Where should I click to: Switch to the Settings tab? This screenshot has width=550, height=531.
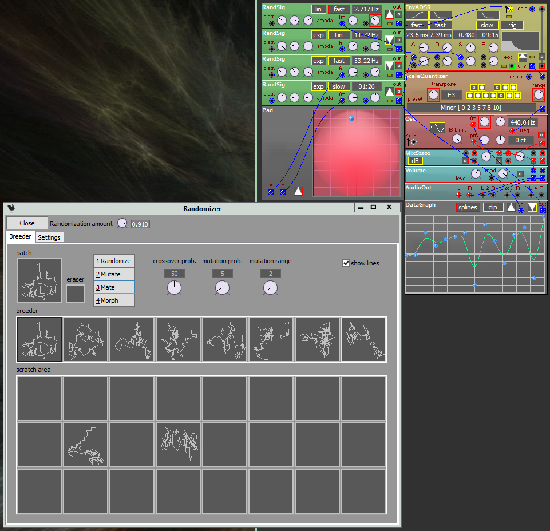tap(49, 237)
